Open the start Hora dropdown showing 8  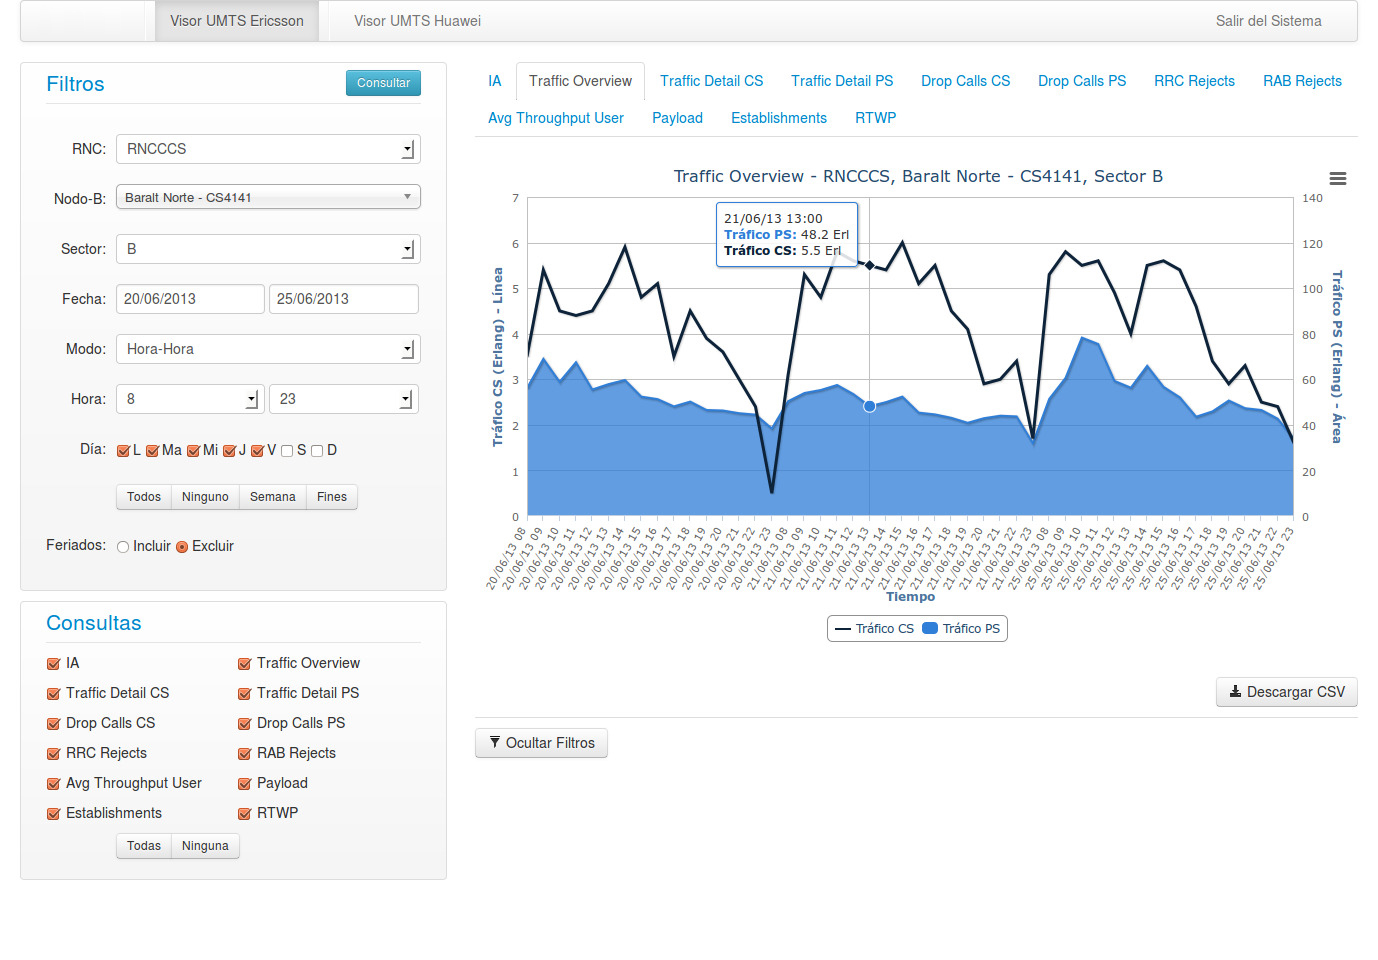pos(190,399)
